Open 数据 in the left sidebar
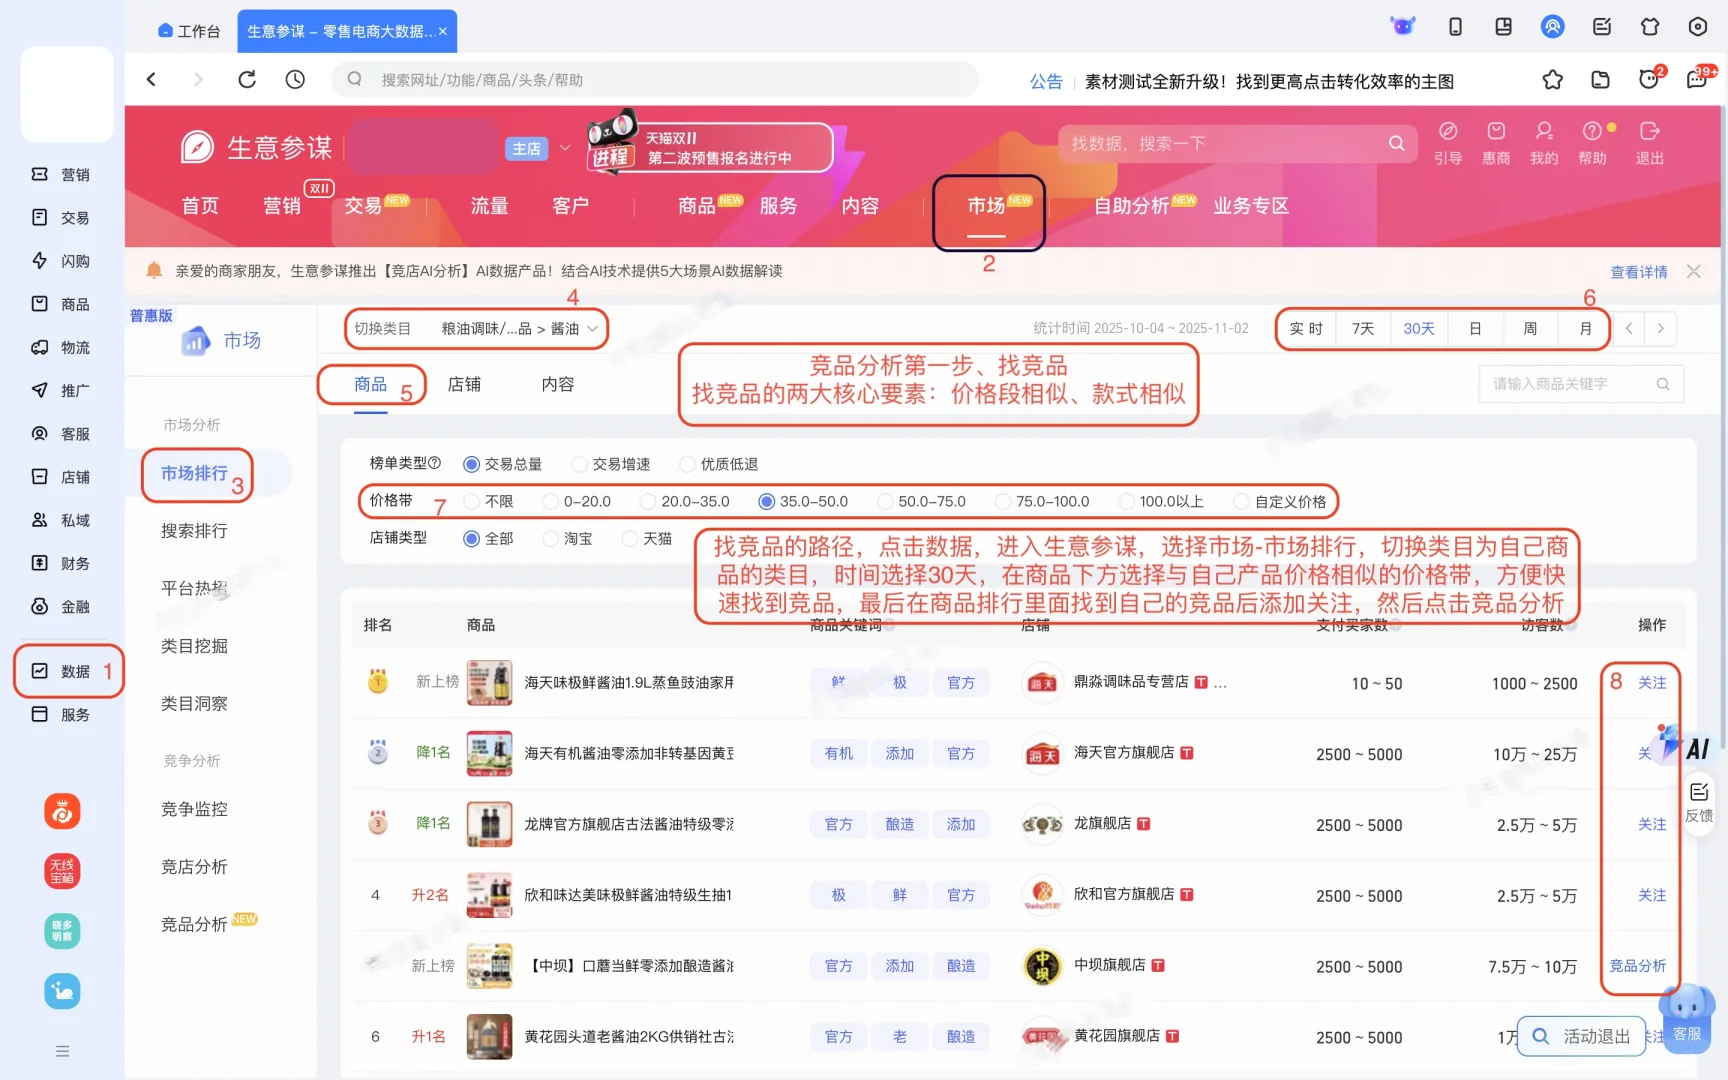1728x1080 pixels. [x=62, y=671]
